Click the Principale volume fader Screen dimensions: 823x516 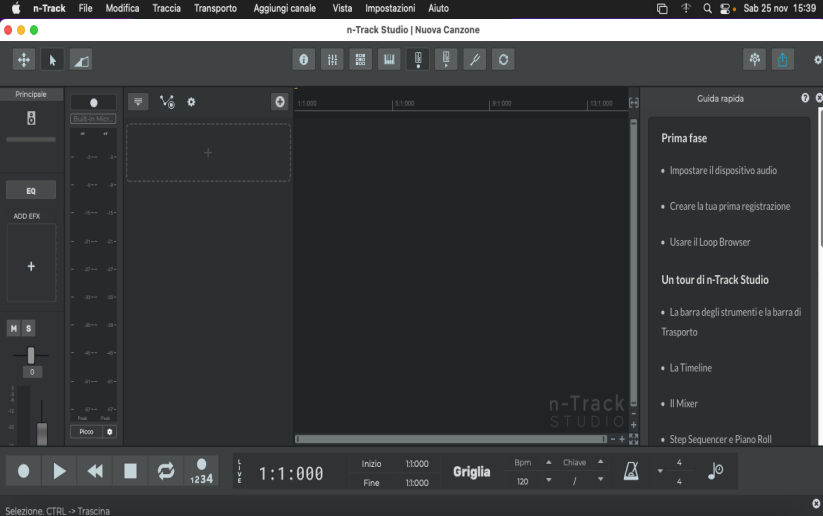(x=42, y=435)
